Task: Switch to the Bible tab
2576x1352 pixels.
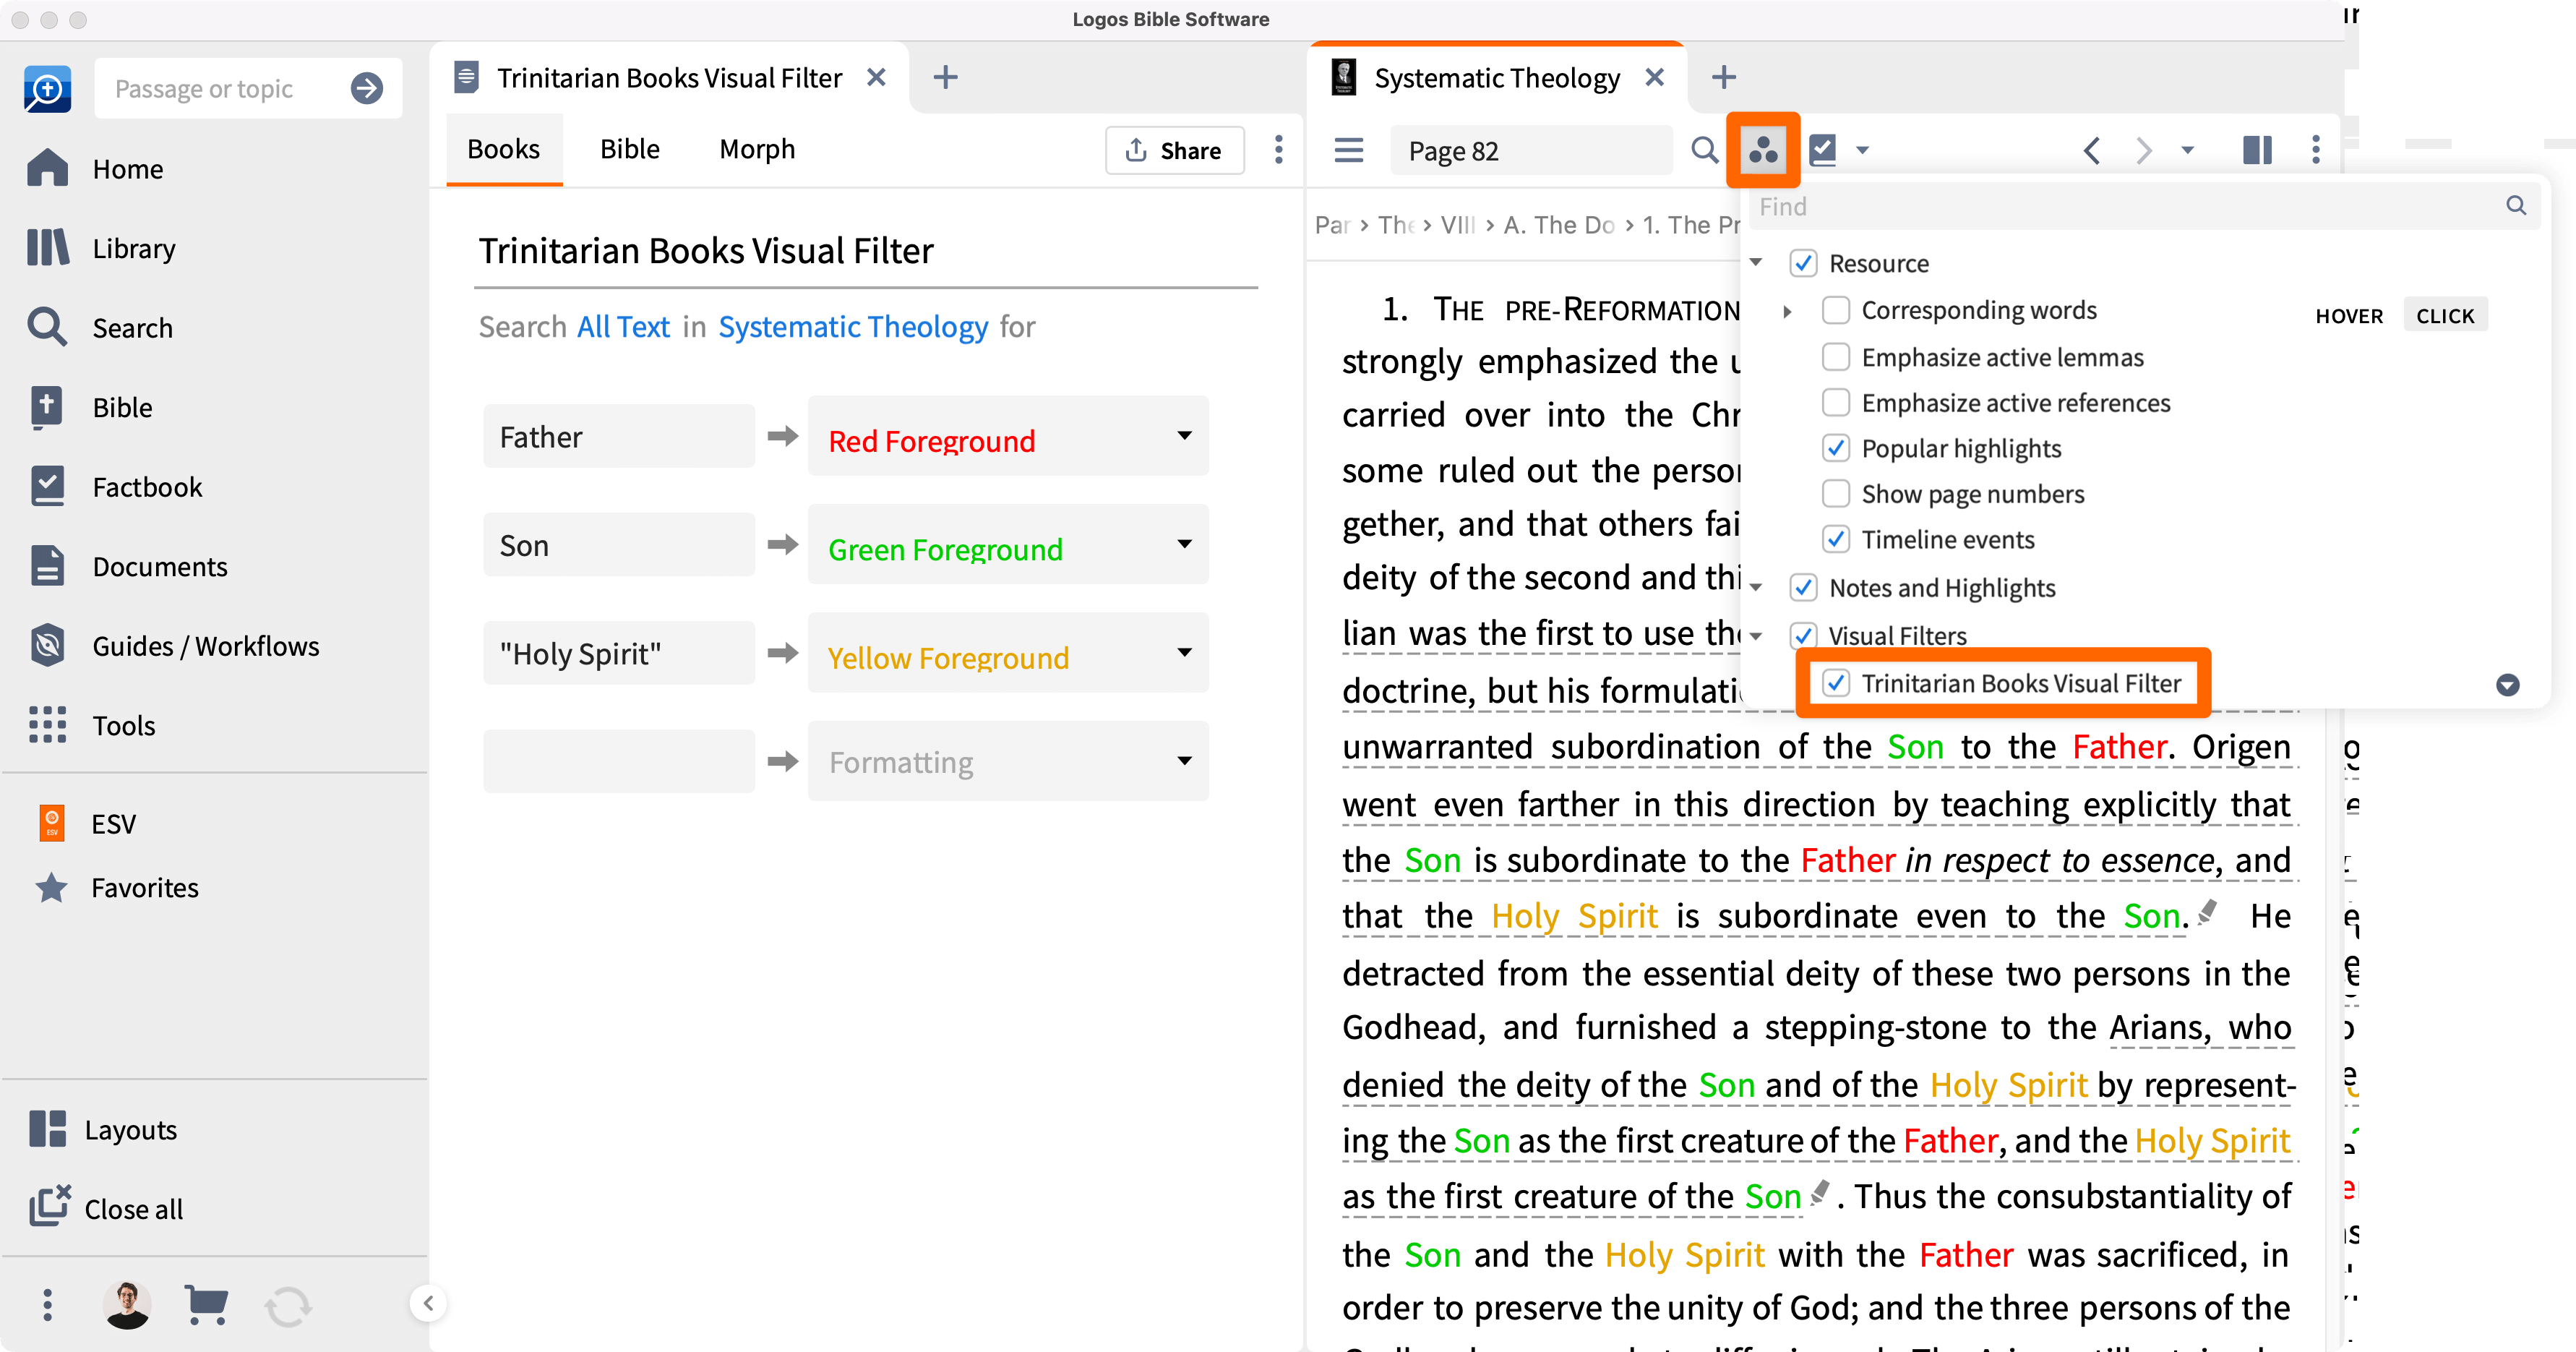Action: click(x=629, y=149)
